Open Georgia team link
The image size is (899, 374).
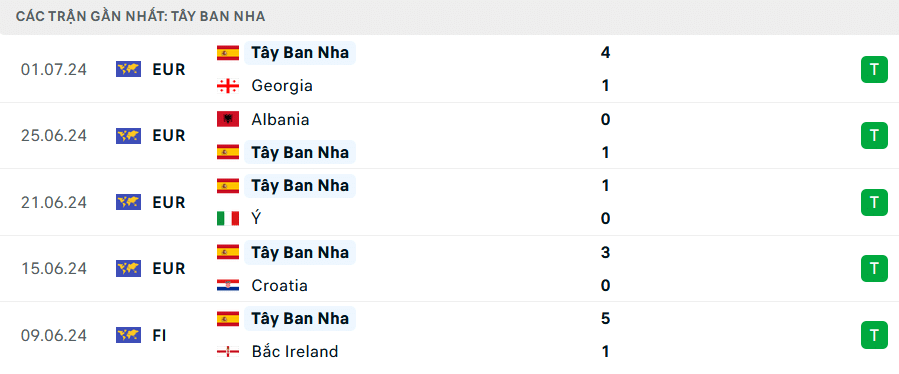282,86
